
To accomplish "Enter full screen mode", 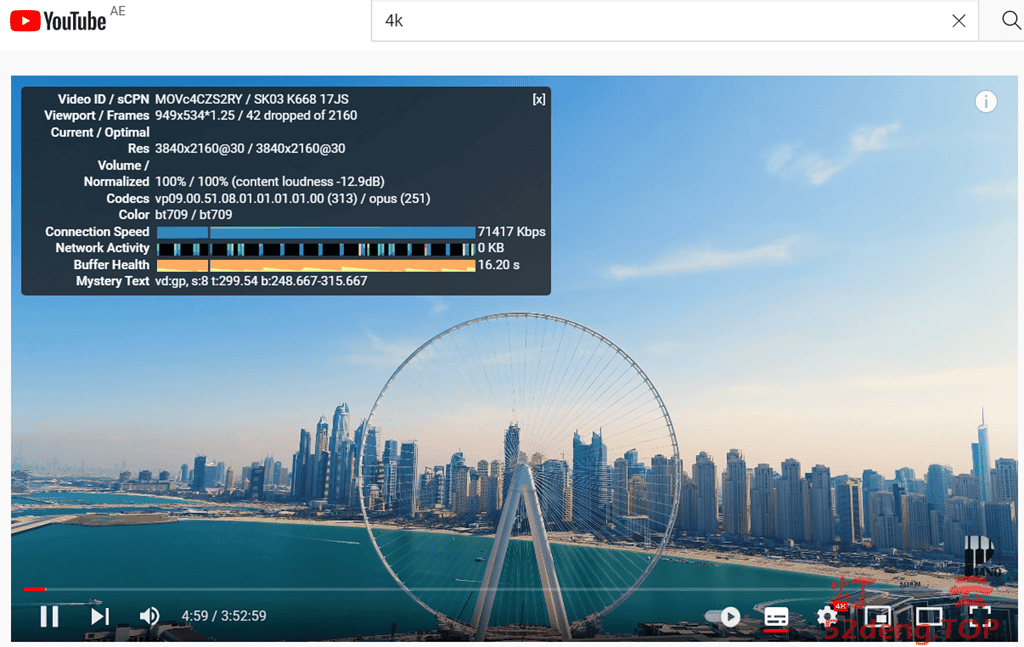I will [980, 617].
